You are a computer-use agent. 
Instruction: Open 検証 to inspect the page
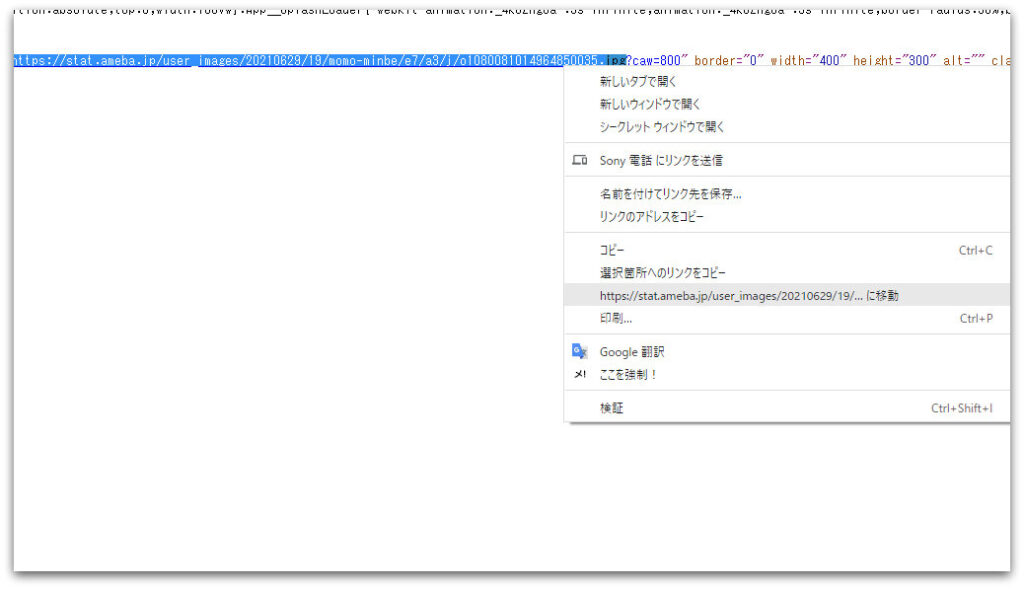click(612, 408)
